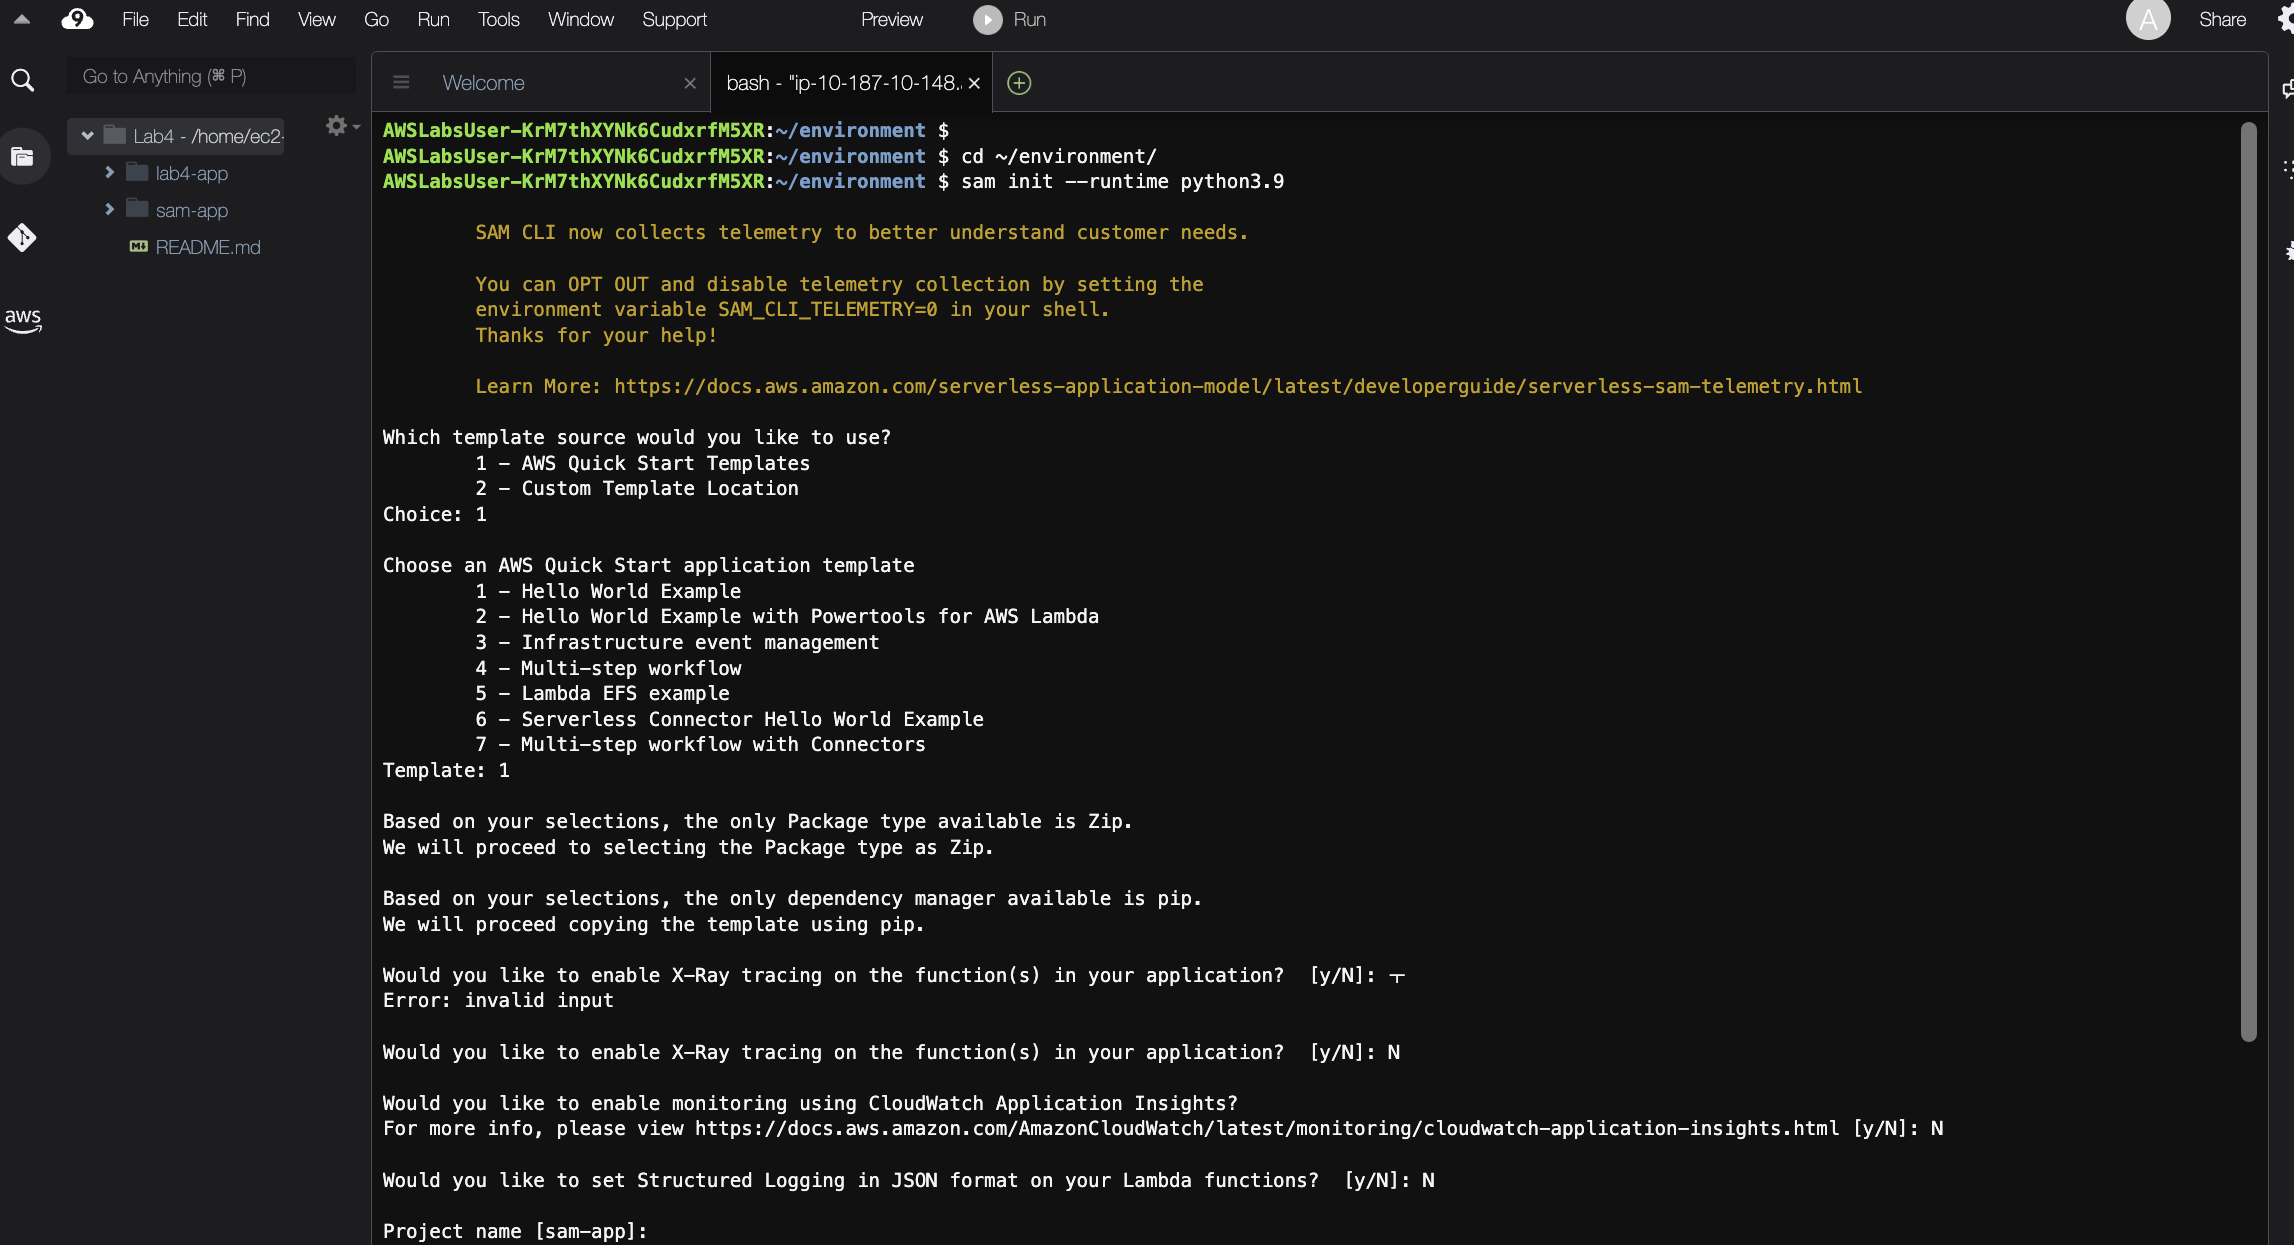
Task: Open the File menu
Action: point(135,19)
